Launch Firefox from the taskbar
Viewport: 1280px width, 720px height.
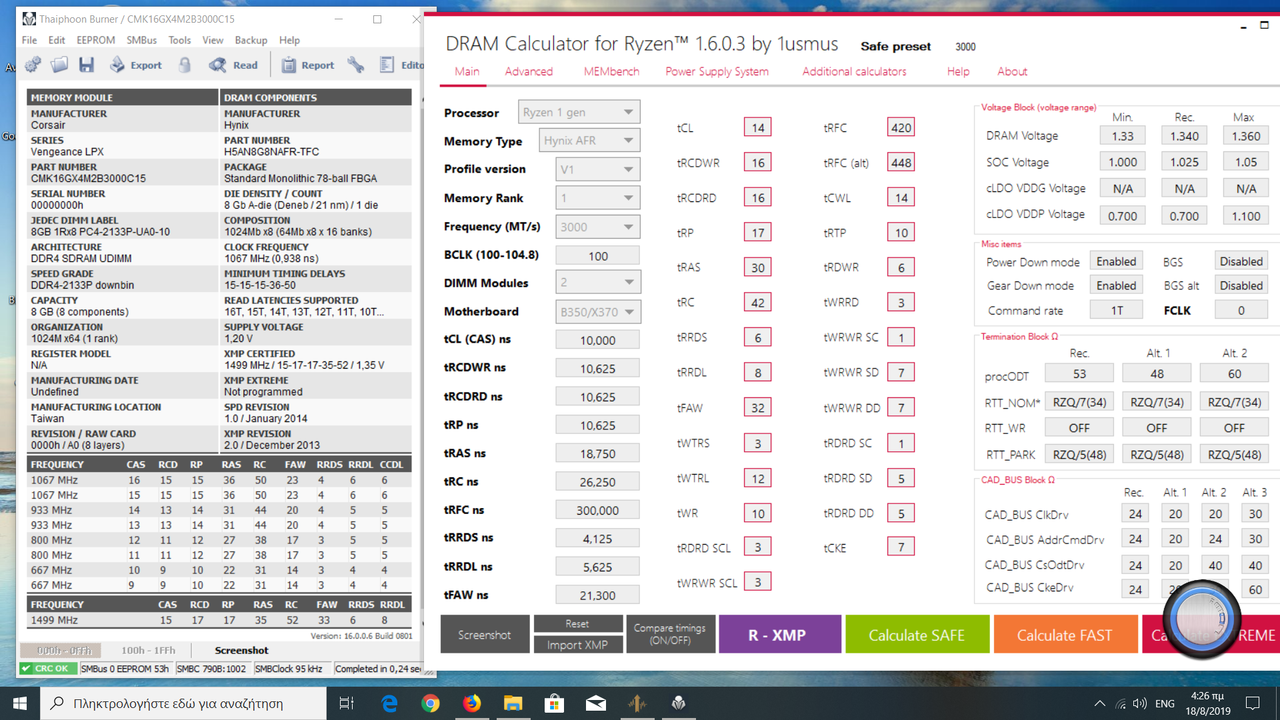471,703
